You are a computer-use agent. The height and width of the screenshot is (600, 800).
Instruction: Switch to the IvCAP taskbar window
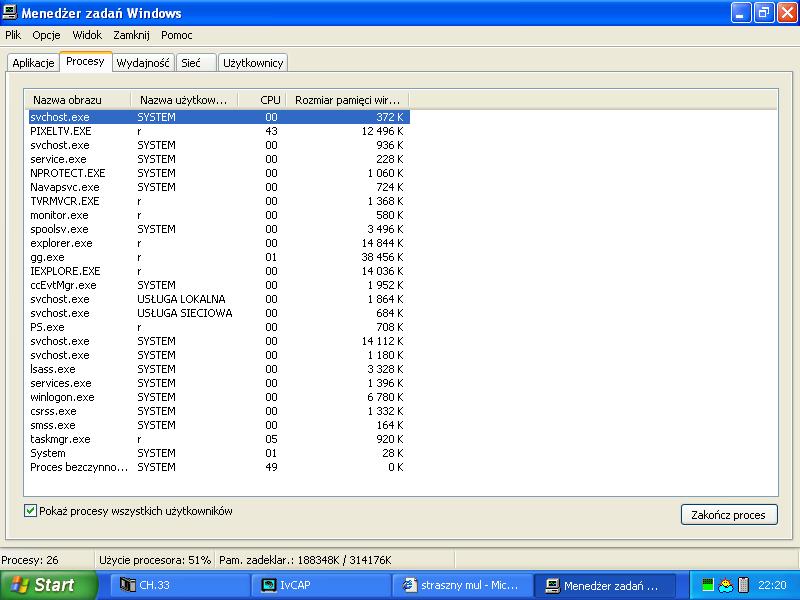click(x=321, y=585)
